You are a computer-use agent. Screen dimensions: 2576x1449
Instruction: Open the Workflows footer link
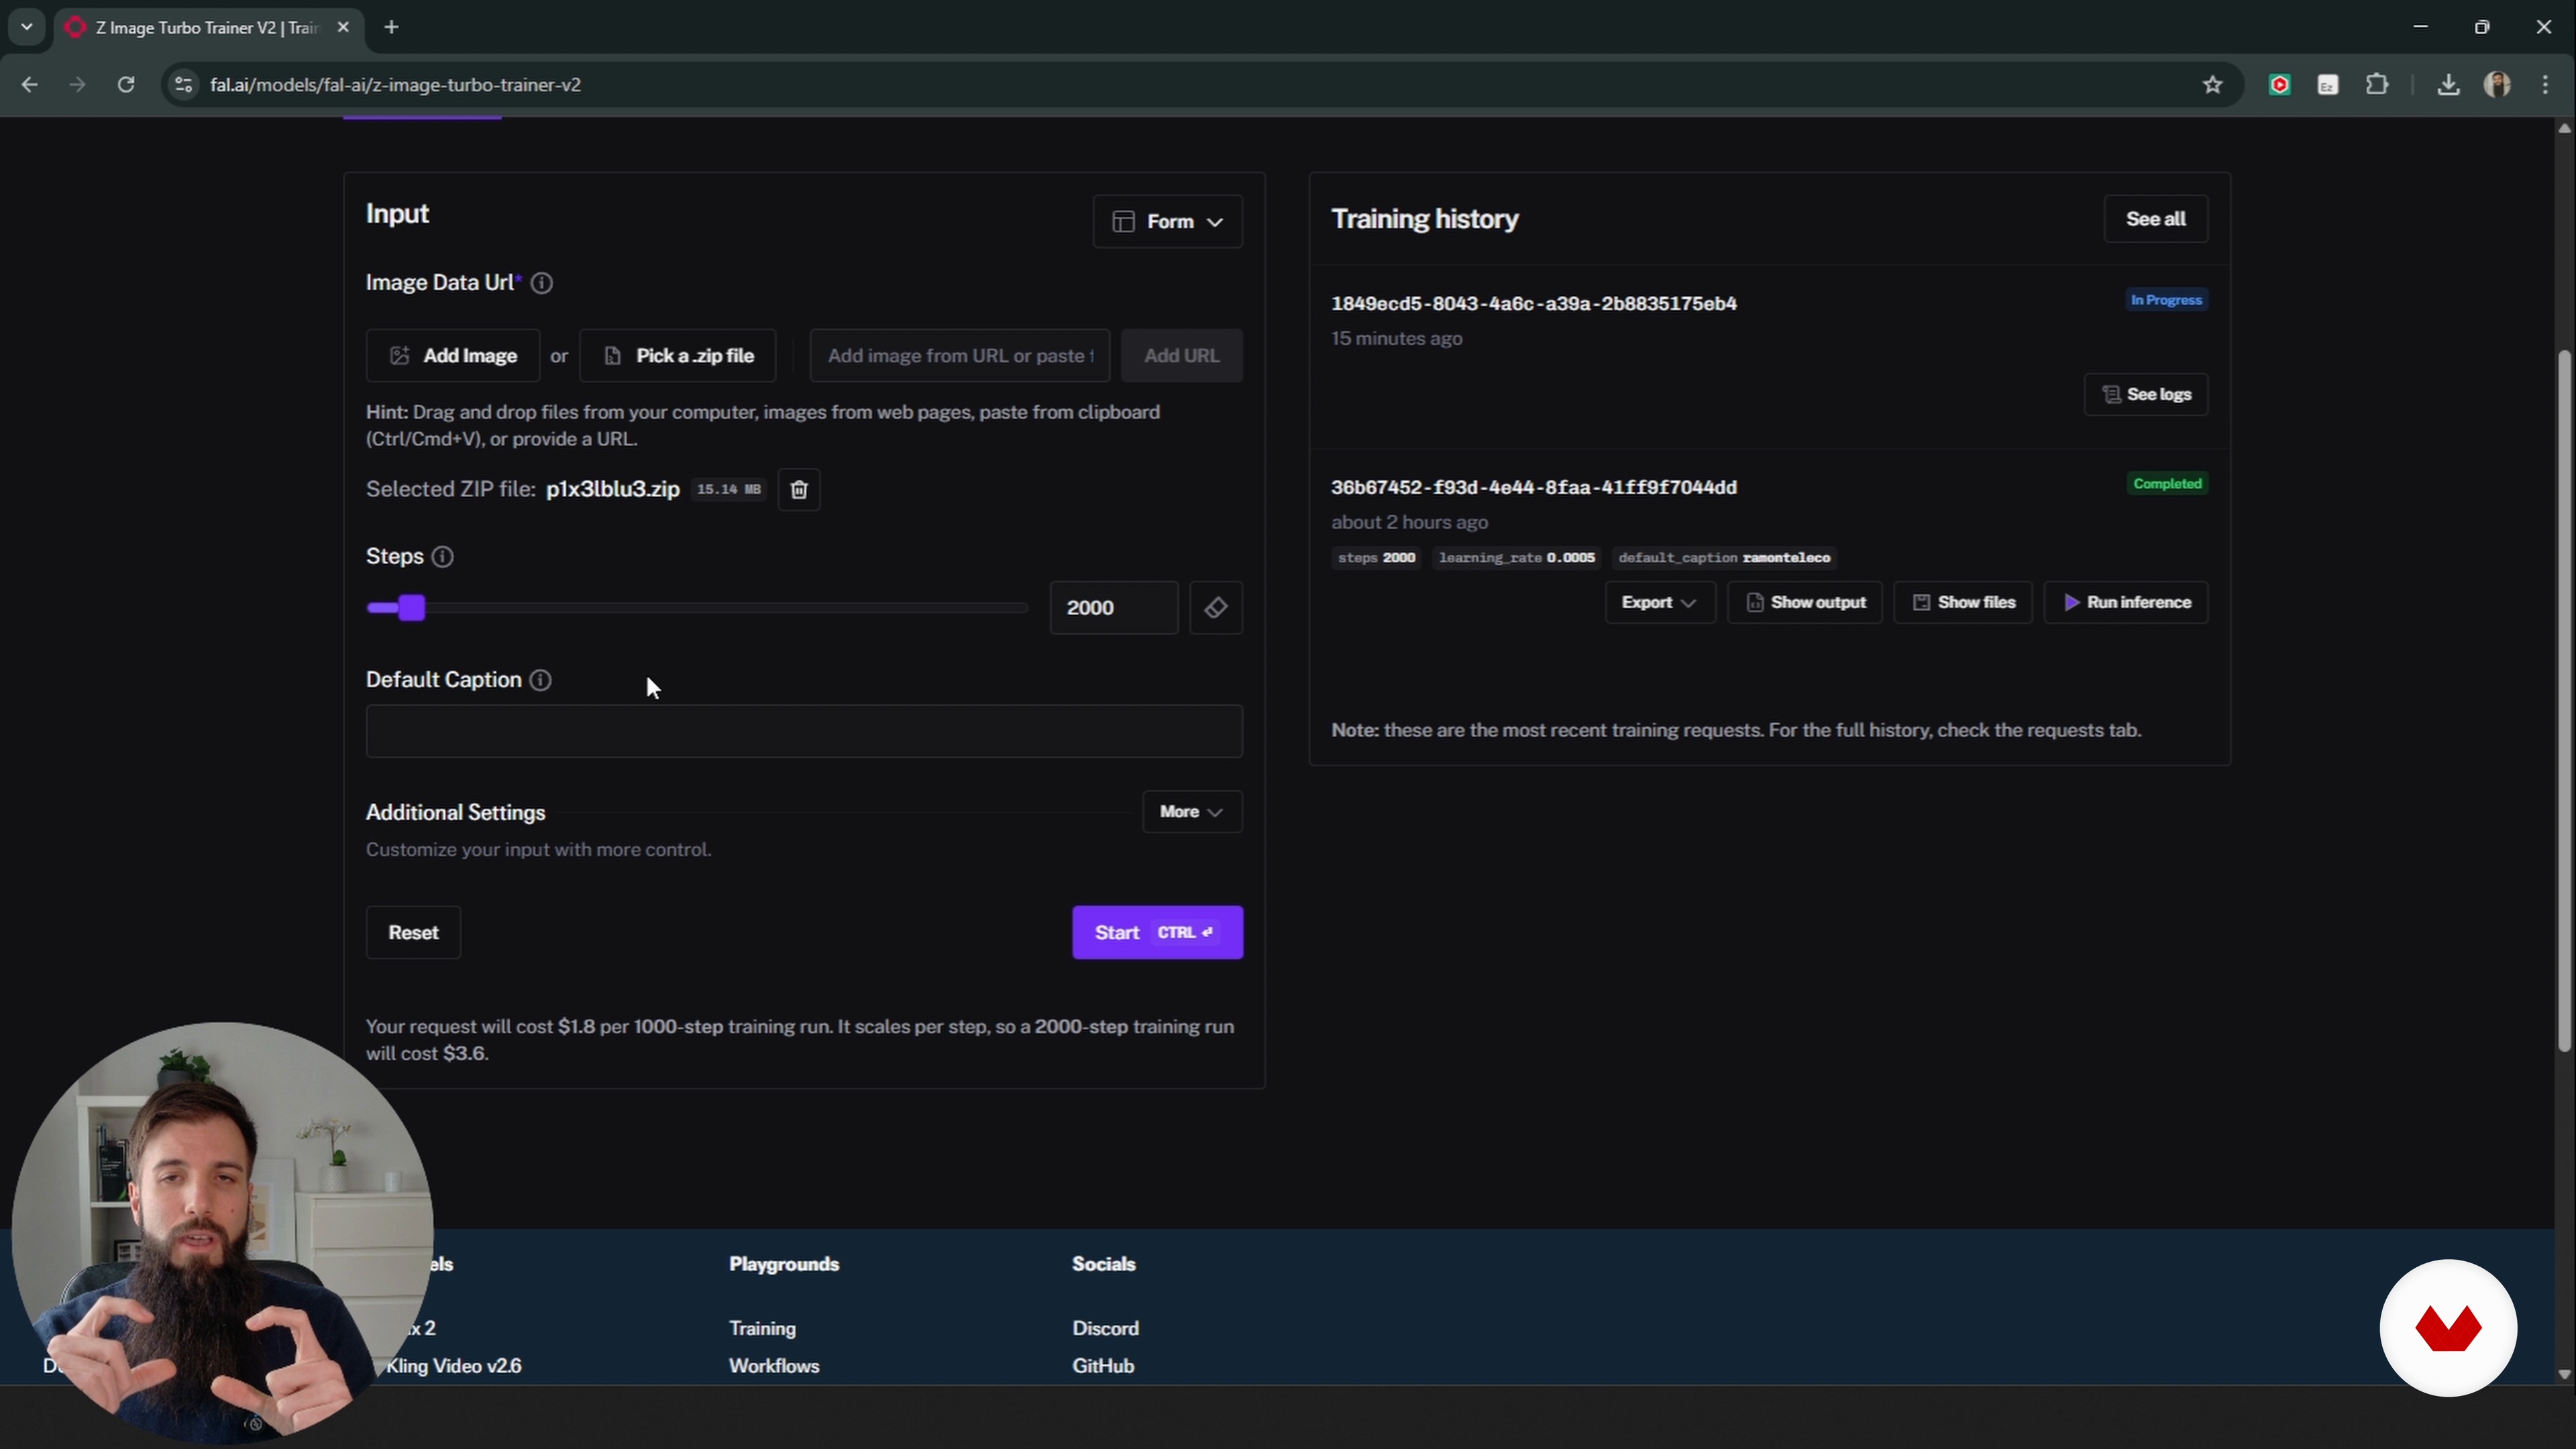coord(774,1366)
